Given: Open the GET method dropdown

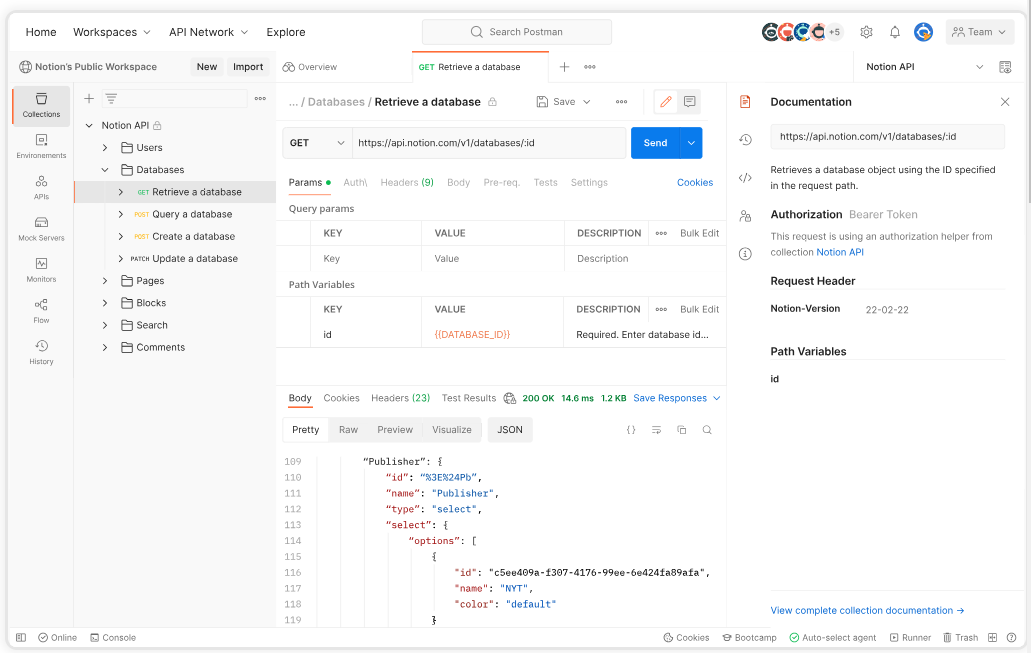Looking at the screenshot, I should [x=317, y=143].
